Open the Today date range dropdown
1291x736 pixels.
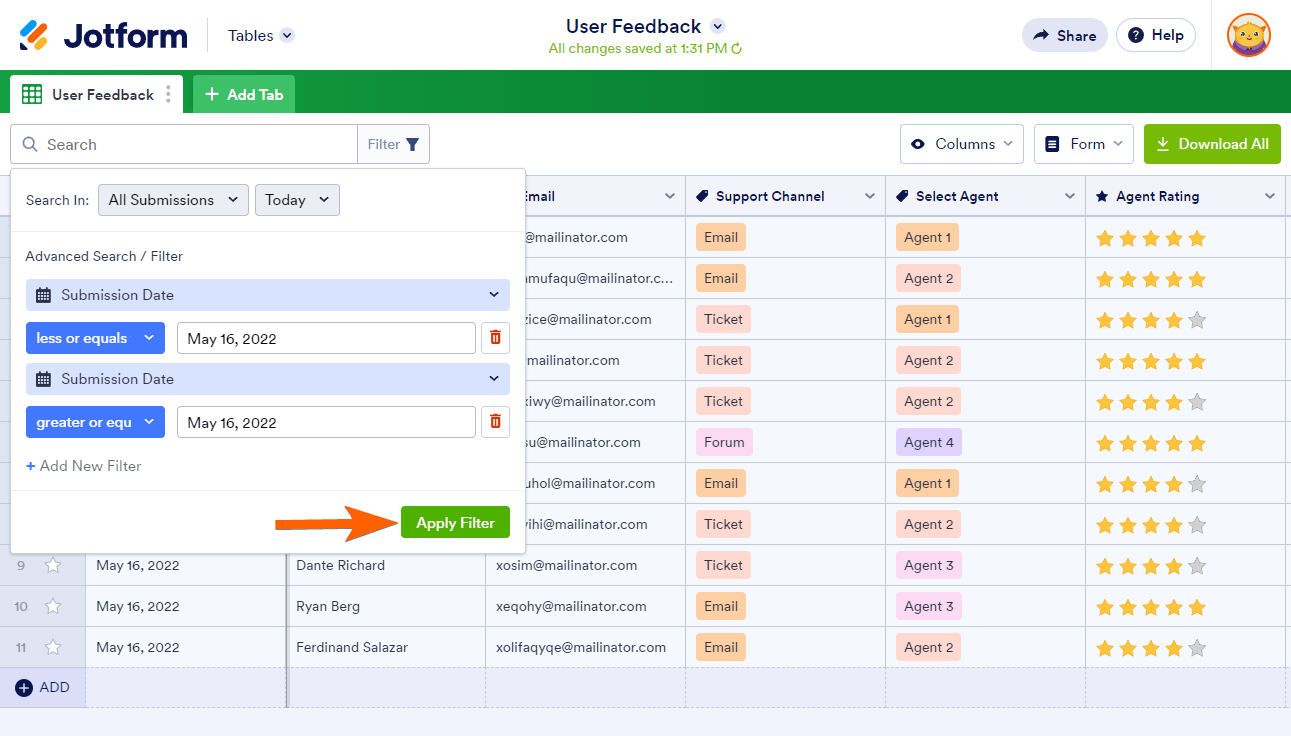click(297, 200)
